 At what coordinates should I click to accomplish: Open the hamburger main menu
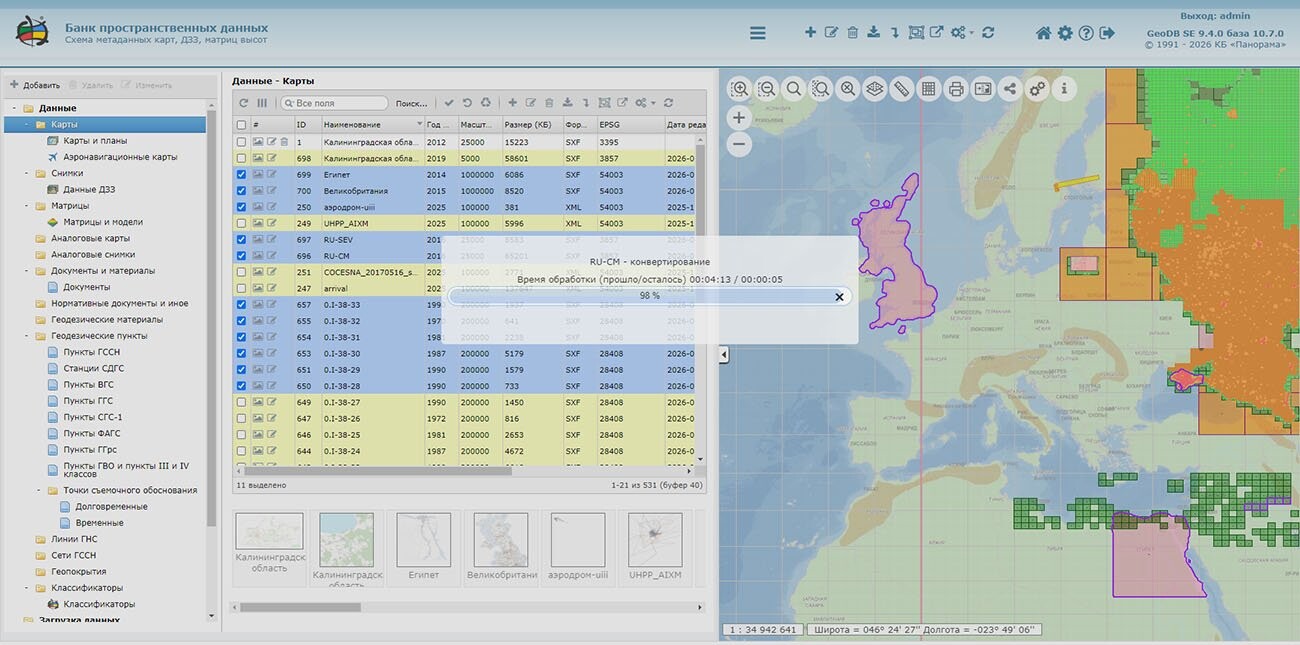758,33
